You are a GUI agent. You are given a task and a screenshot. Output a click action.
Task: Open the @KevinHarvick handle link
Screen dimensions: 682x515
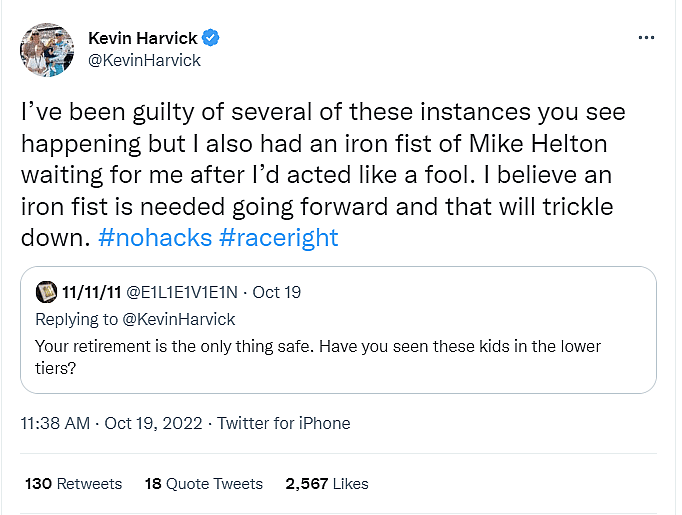click(144, 60)
